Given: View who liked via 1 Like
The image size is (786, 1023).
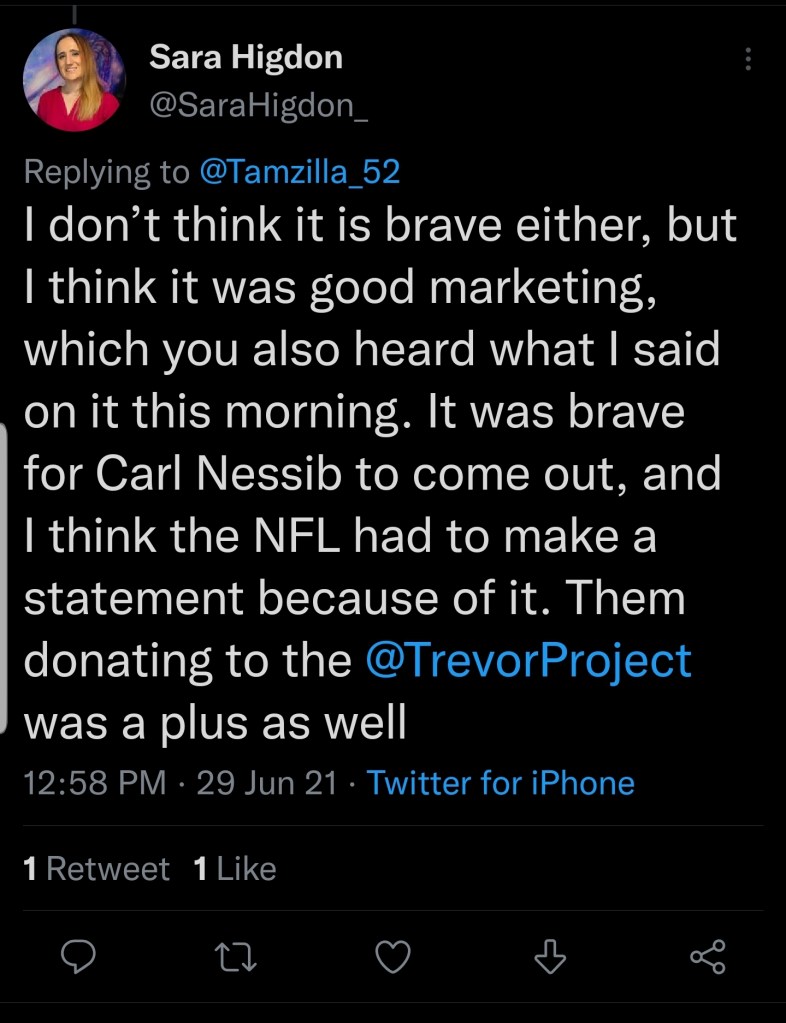Looking at the screenshot, I should [x=234, y=869].
